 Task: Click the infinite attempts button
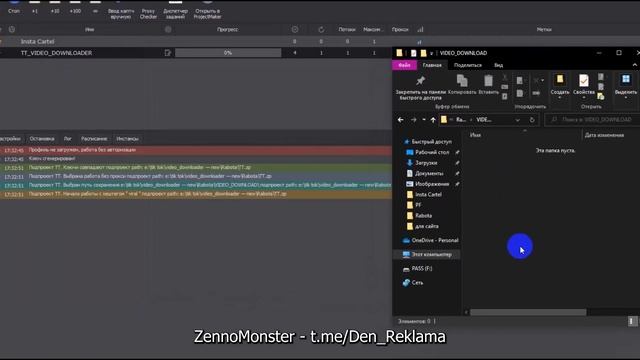tap(95, 7)
